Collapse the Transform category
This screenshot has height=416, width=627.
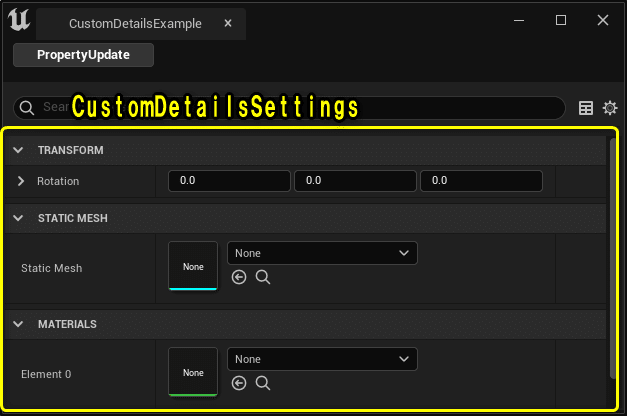pos(19,150)
